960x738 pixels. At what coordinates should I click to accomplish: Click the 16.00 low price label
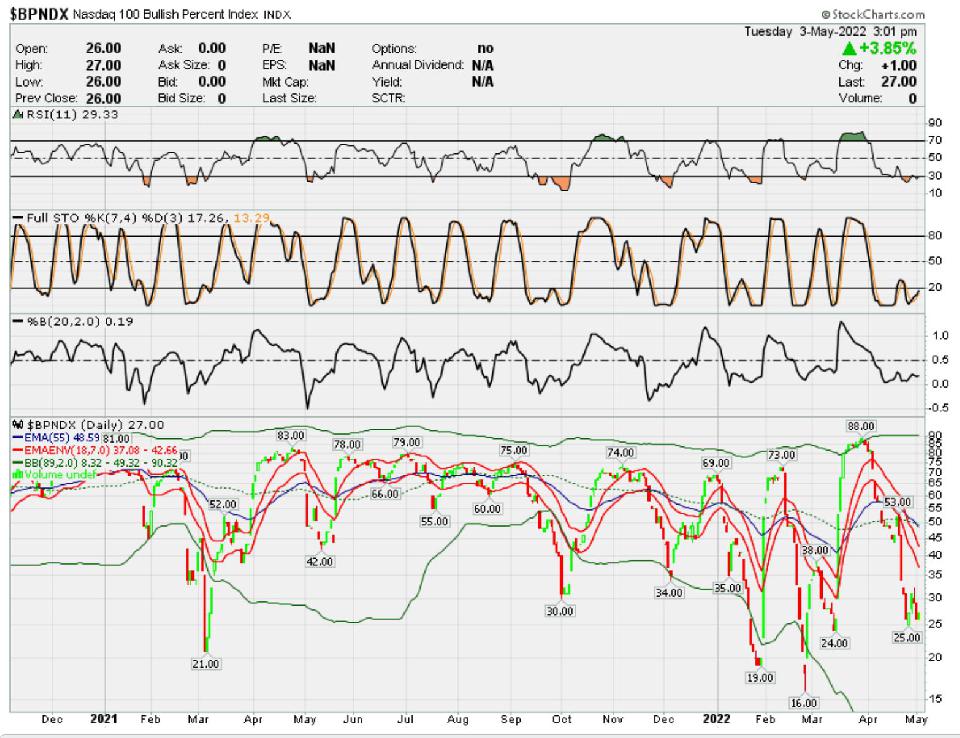[803, 703]
